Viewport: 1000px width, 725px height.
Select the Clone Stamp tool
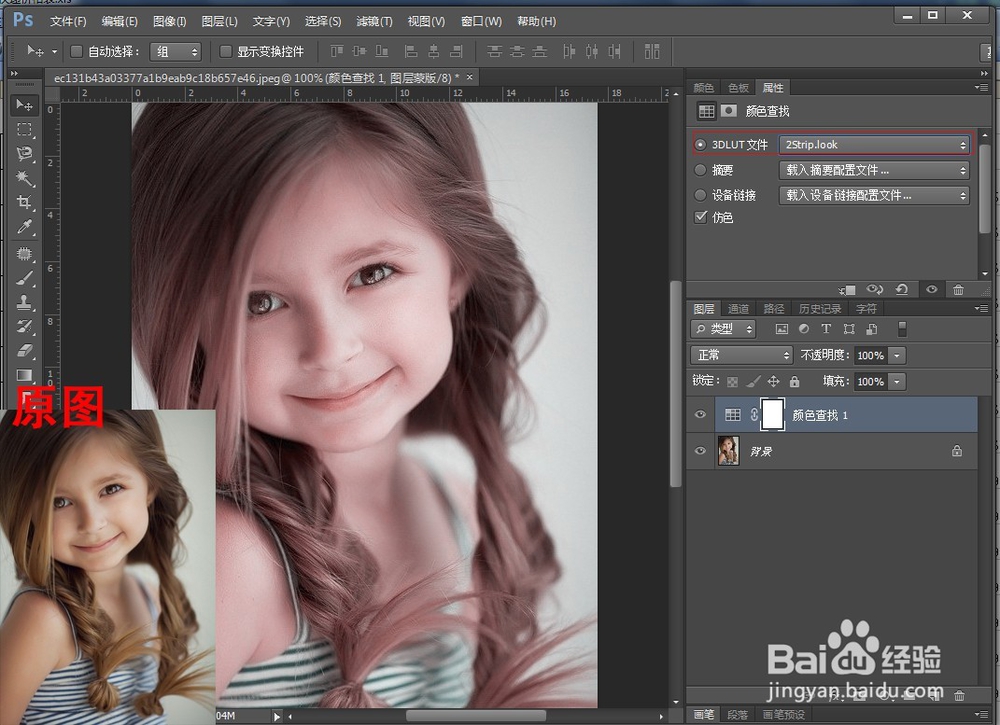25,302
